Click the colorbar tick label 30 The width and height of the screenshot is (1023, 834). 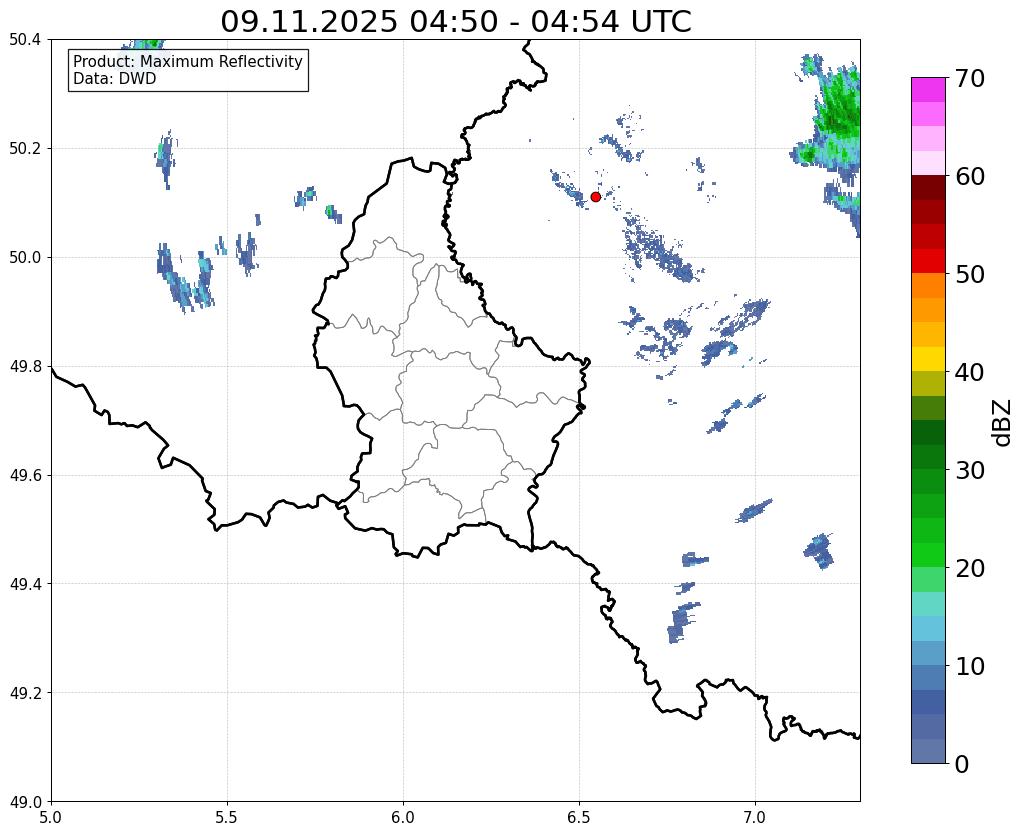pyautogui.click(x=970, y=470)
